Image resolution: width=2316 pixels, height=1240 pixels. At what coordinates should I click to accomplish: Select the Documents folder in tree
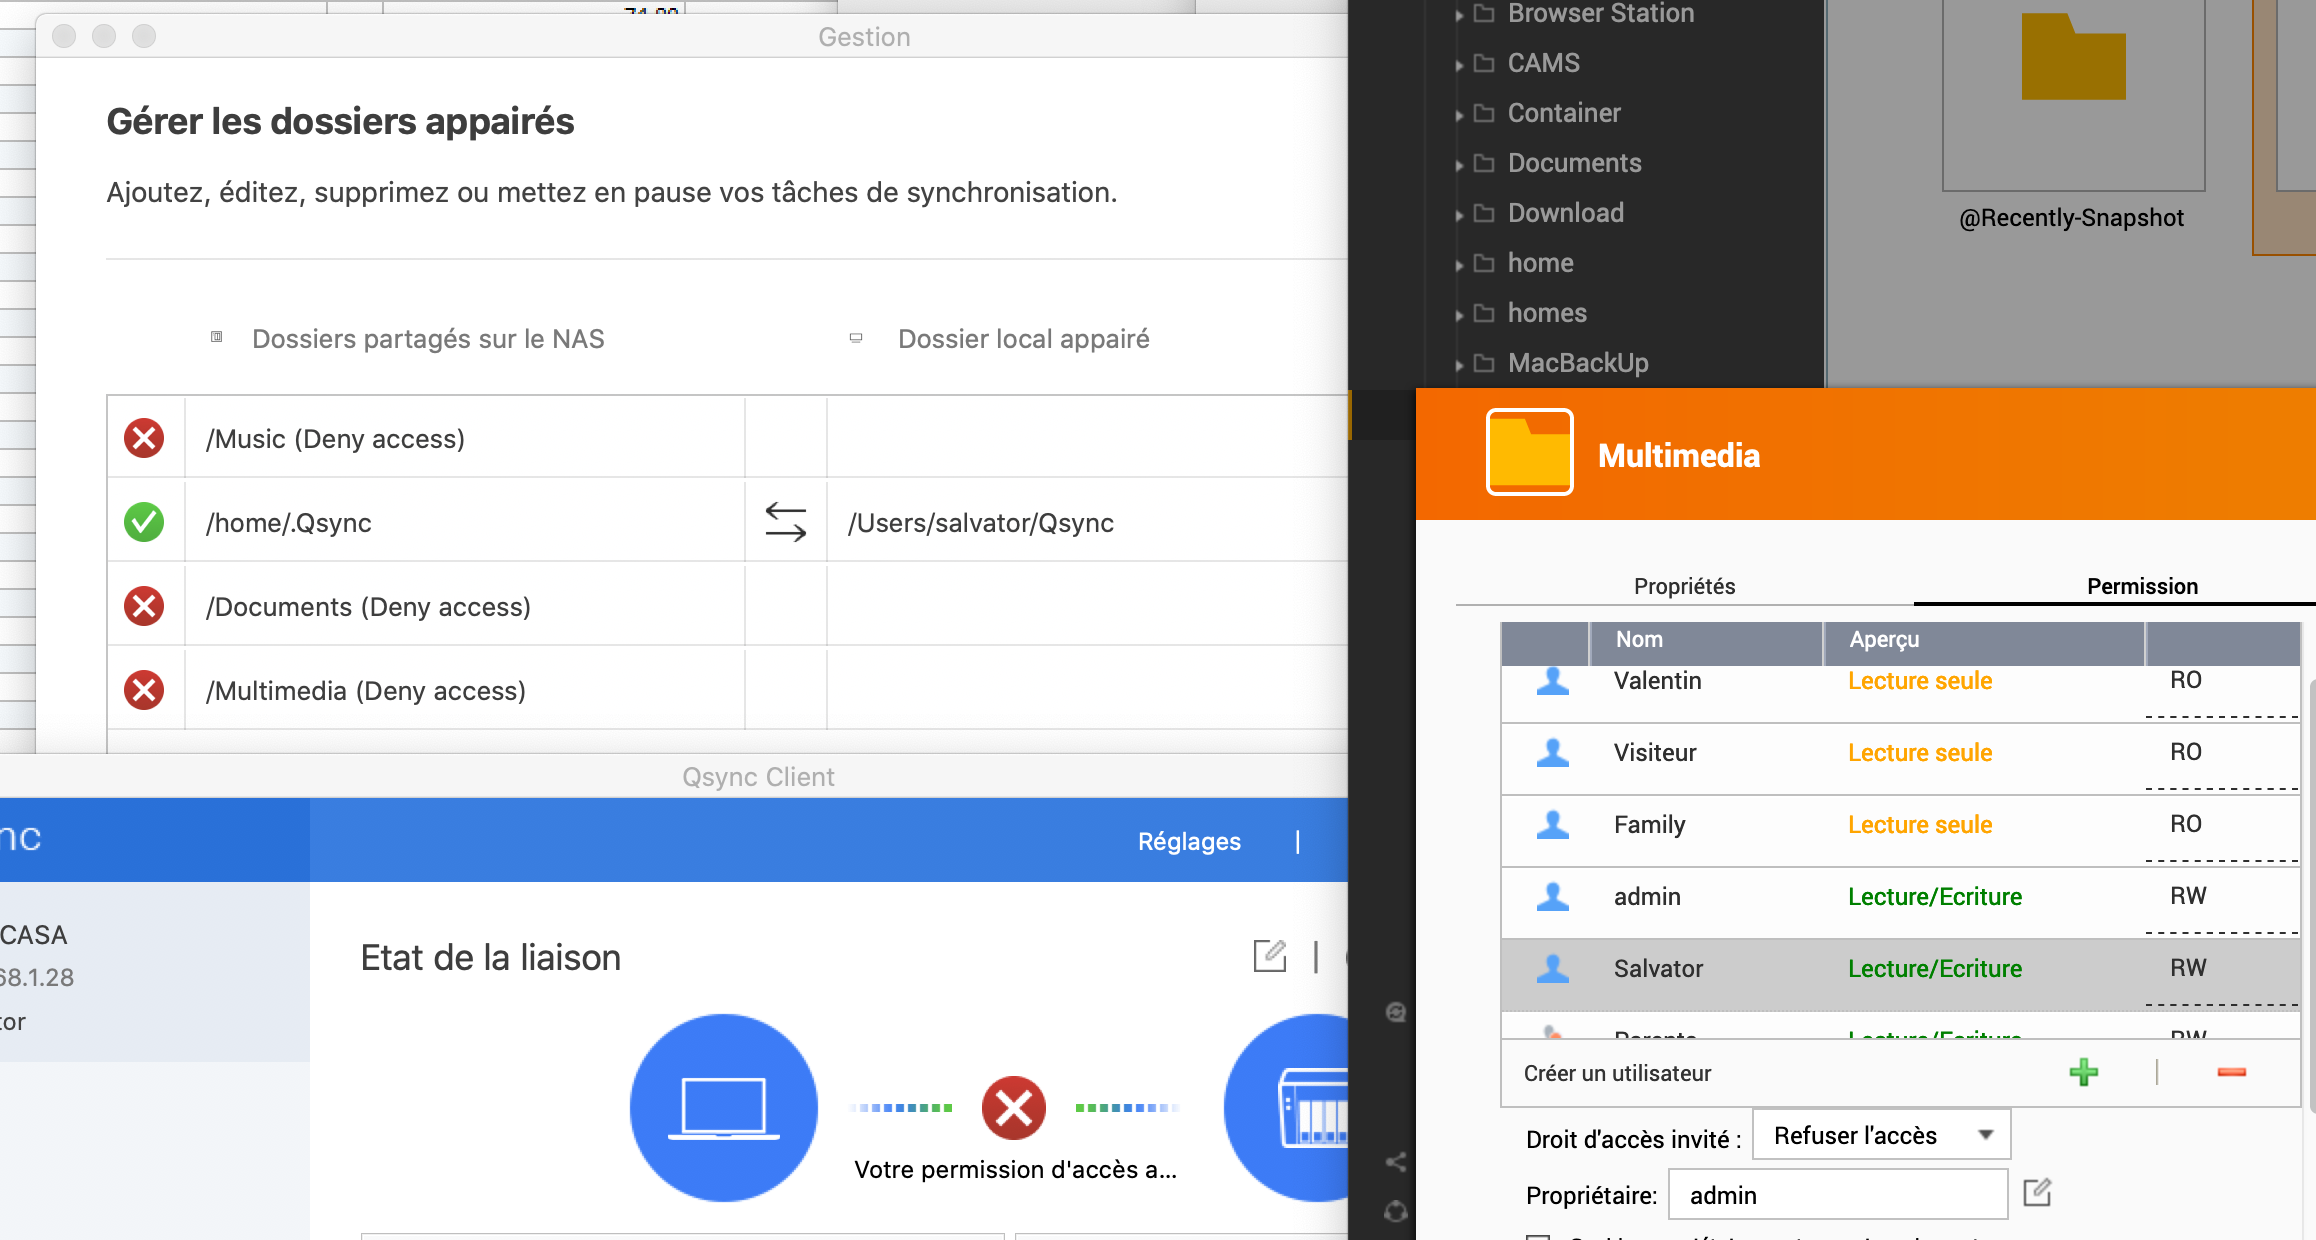[x=1574, y=163]
